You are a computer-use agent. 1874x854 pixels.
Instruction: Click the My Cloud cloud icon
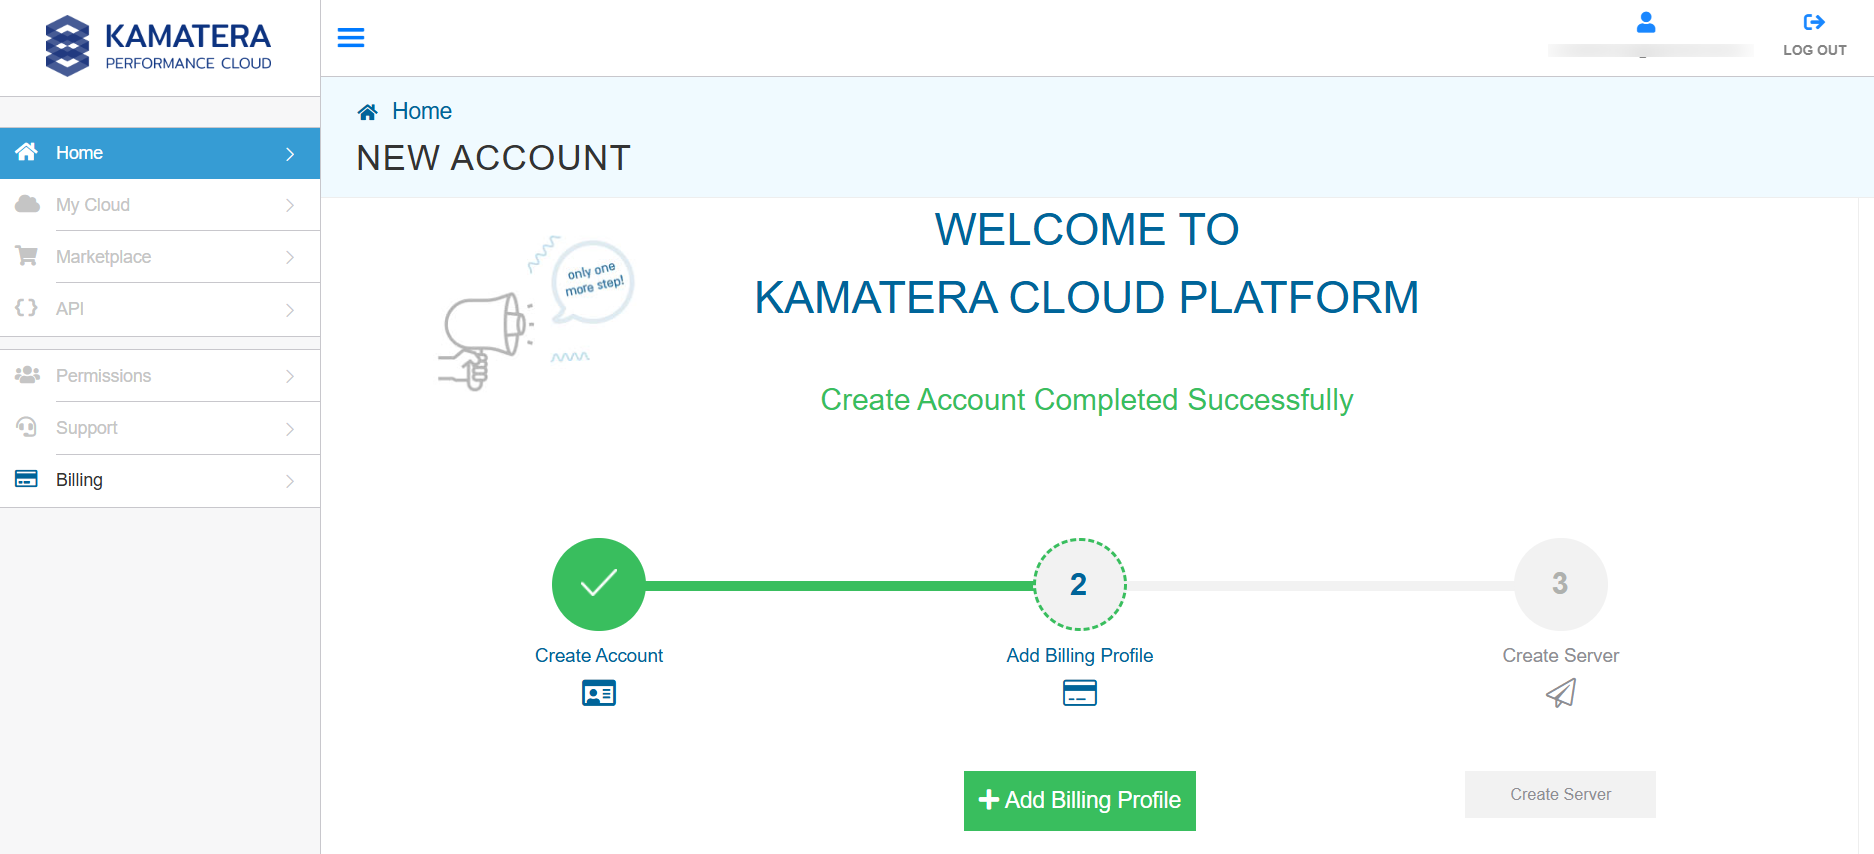coord(27,204)
